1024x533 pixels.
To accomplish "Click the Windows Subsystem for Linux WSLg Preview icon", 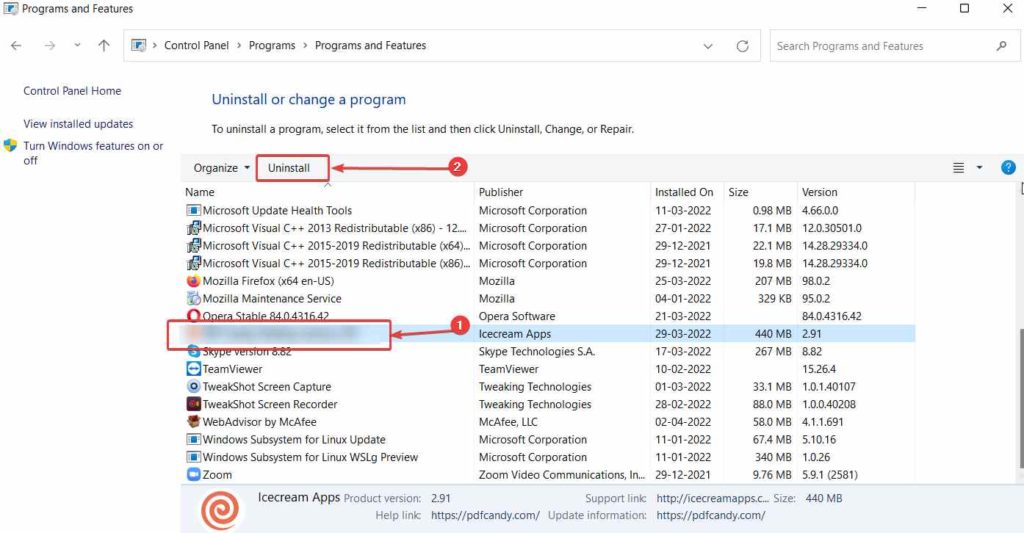I will click(193, 457).
